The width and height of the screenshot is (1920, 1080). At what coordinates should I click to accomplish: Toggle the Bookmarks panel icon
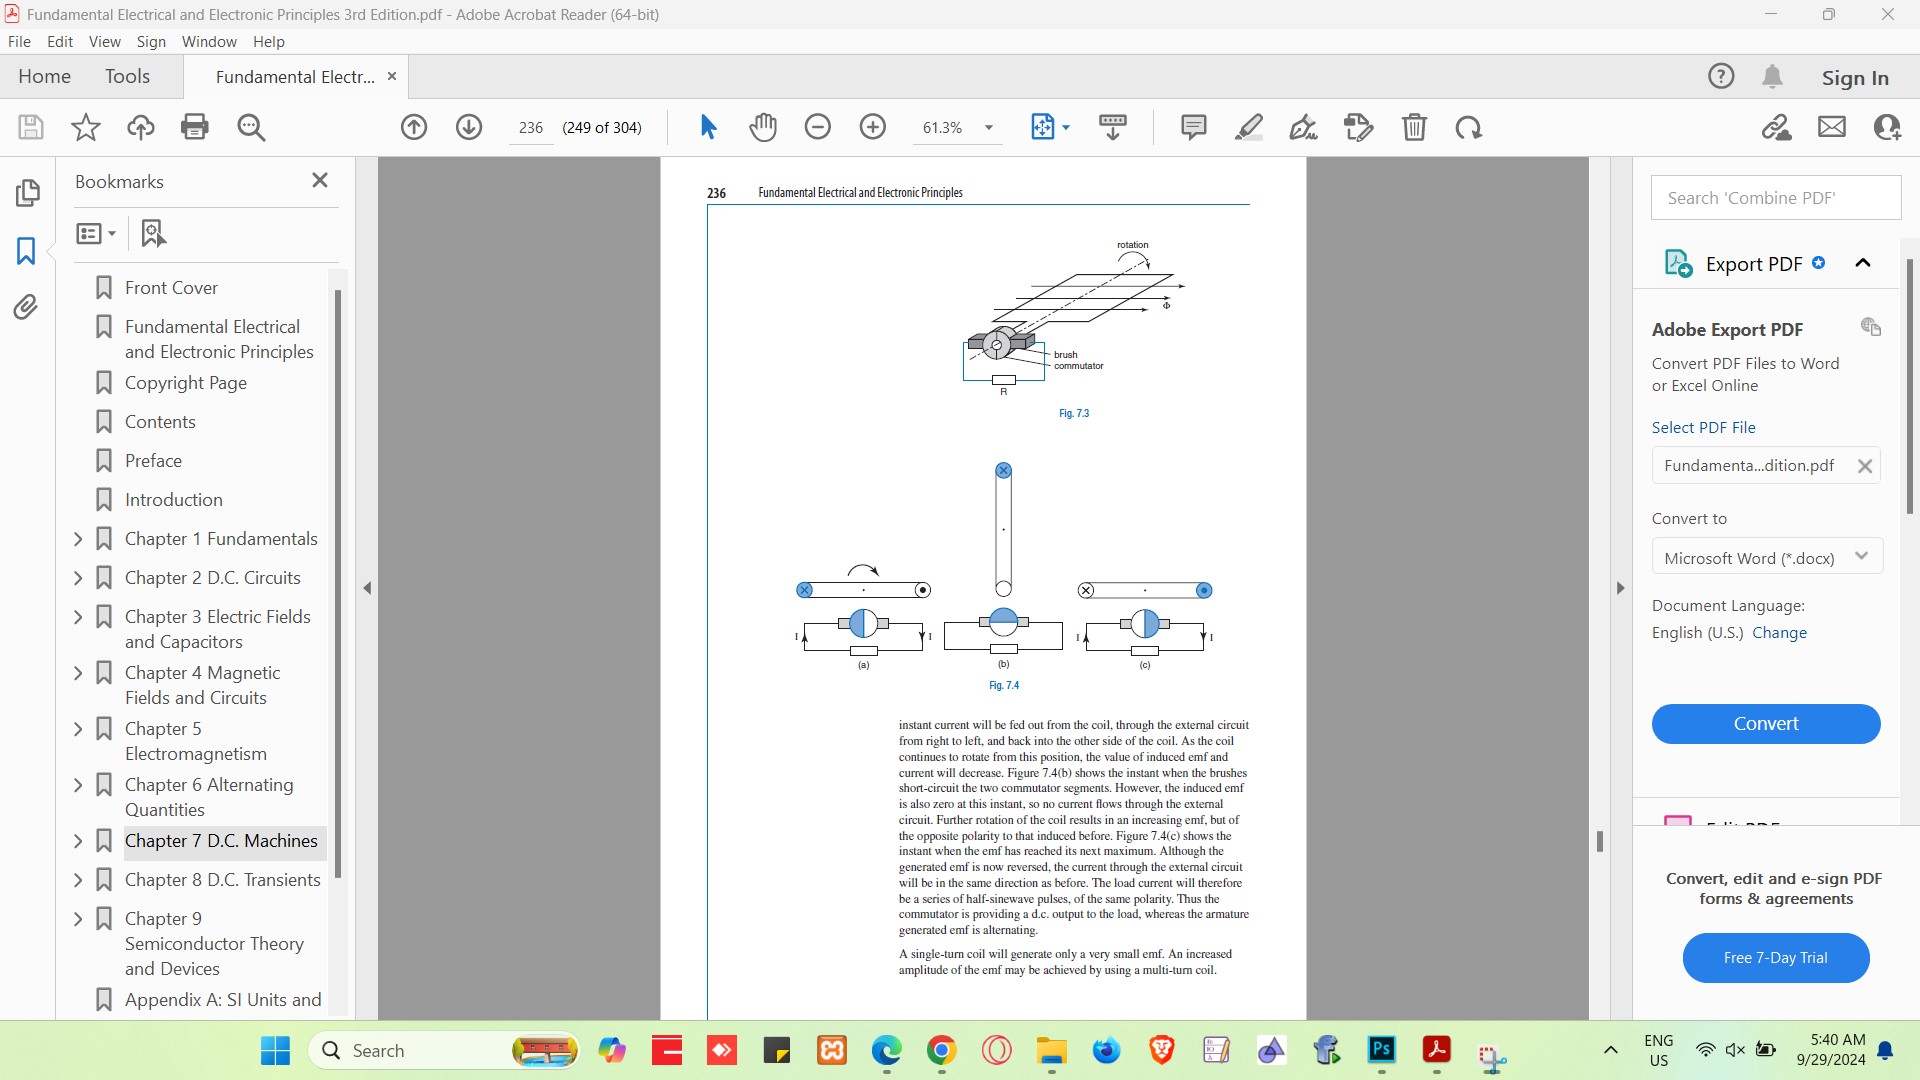tap(27, 250)
